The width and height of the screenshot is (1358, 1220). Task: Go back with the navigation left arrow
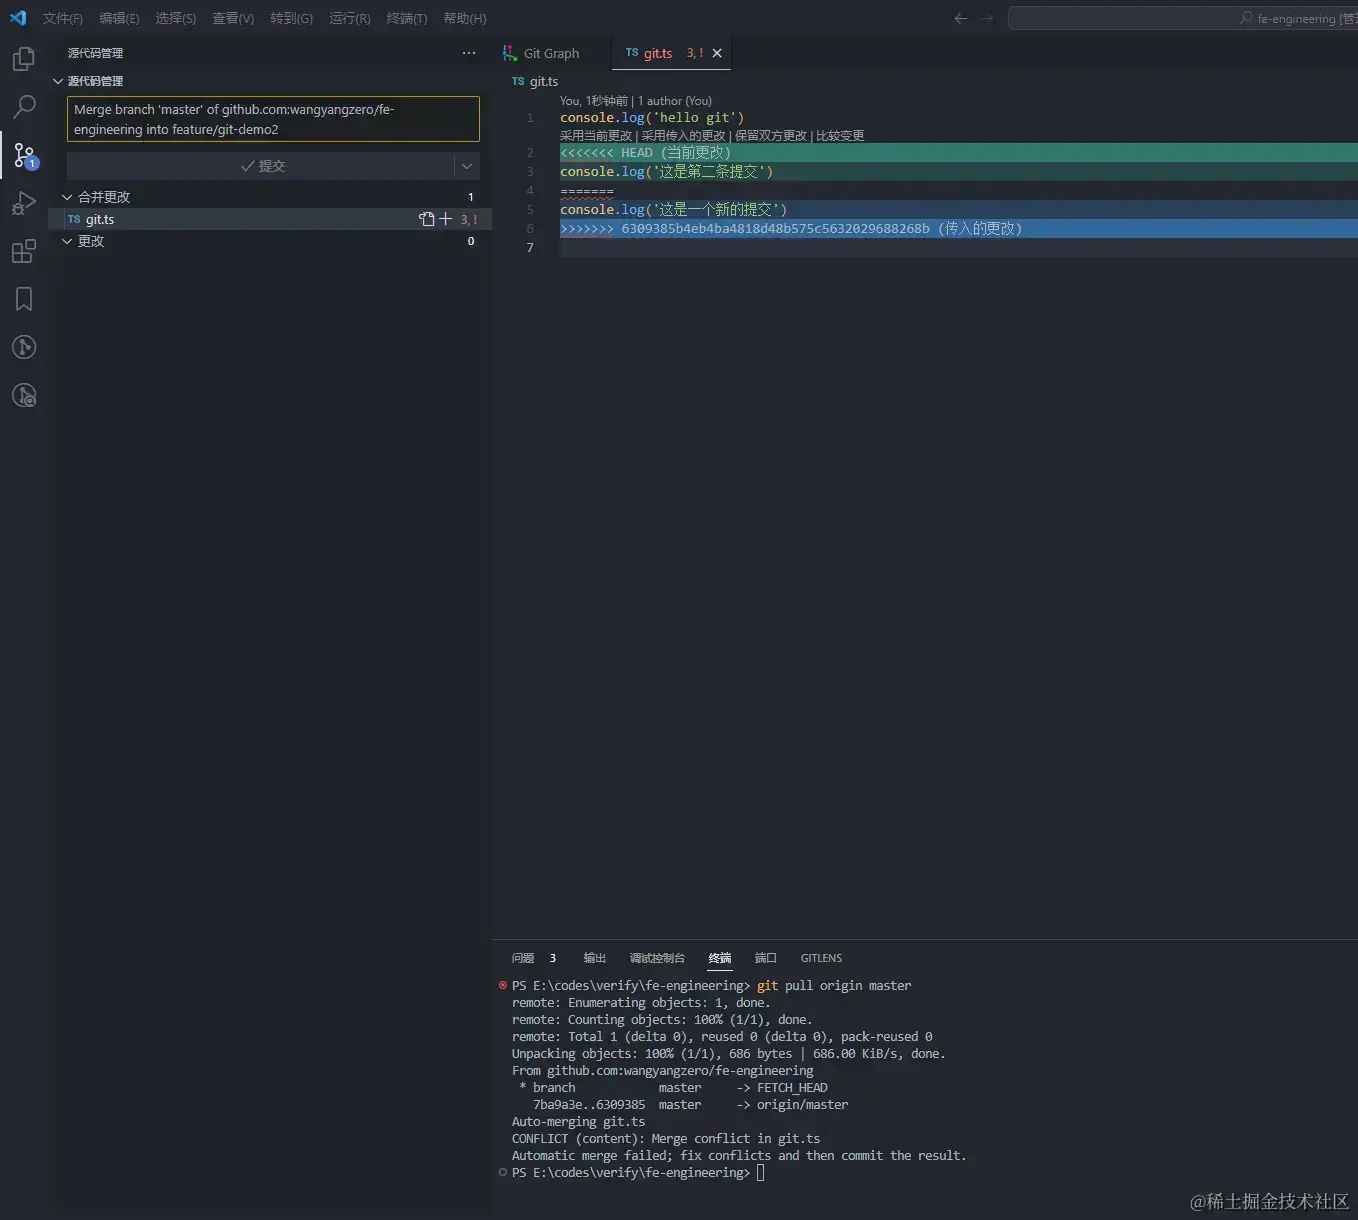coord(961,18)
